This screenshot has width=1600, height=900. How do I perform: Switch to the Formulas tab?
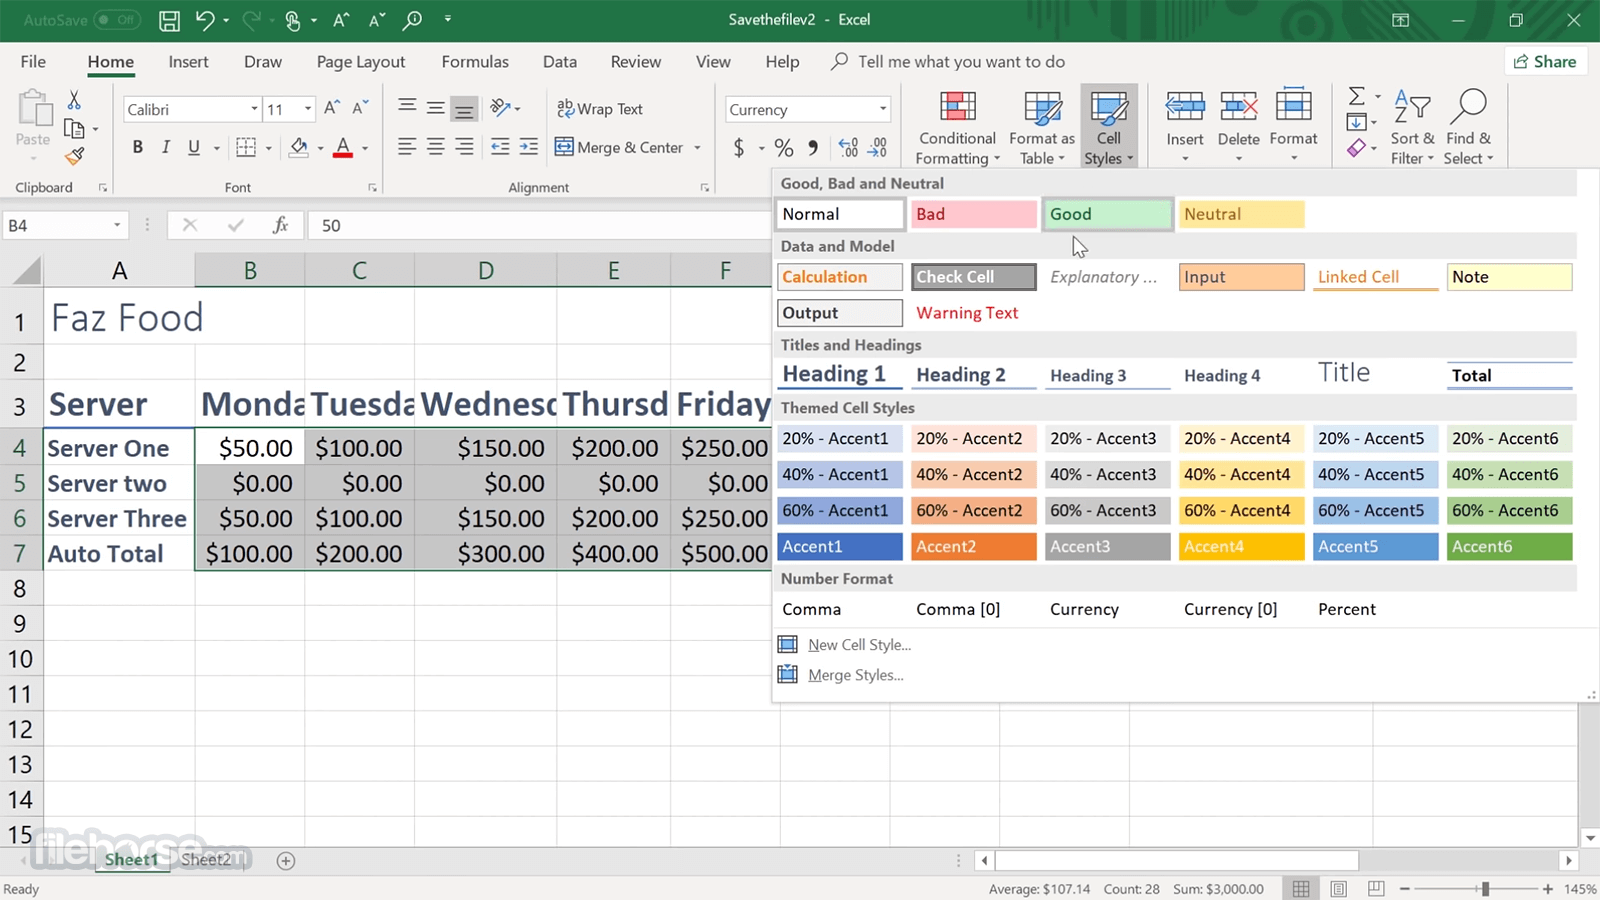[x=475, y=61]
